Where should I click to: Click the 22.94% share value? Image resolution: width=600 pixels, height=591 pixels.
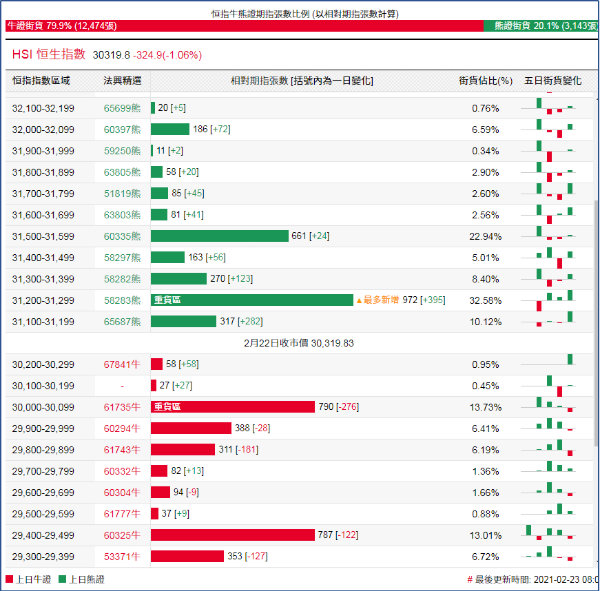coord(486,237)
